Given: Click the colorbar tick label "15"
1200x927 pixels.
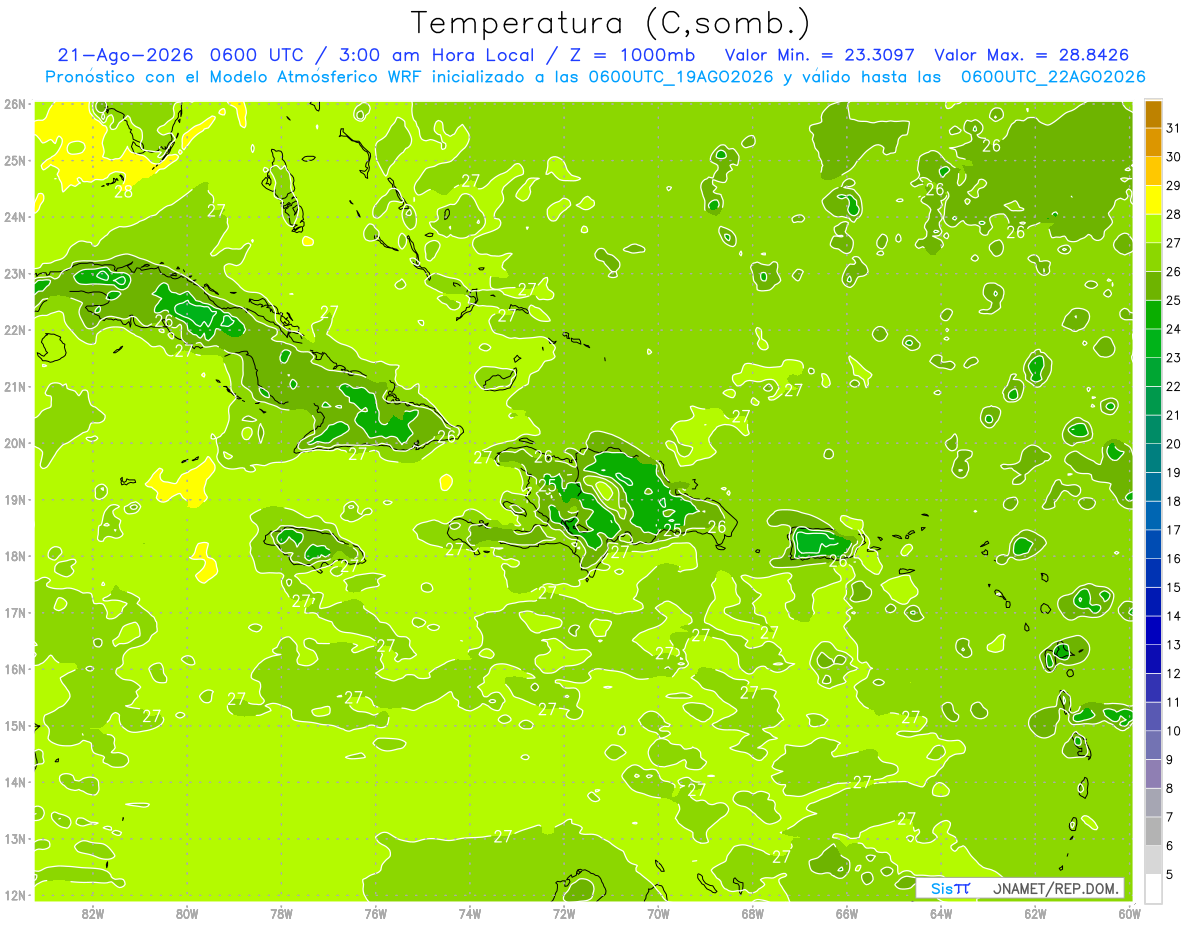Looking at the screenshot, I should (1174, 587).
